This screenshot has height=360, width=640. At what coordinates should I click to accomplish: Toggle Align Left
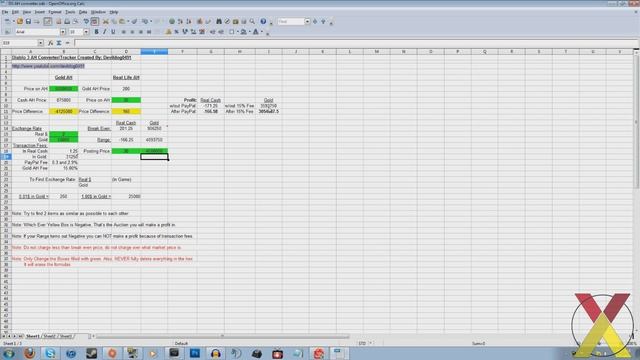(x=123, y=32)
